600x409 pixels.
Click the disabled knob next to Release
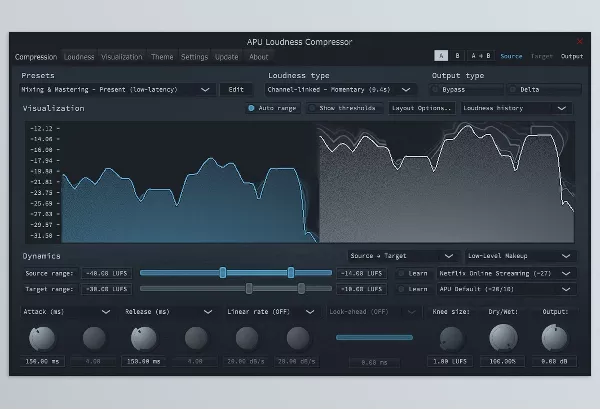click(196, 339)
